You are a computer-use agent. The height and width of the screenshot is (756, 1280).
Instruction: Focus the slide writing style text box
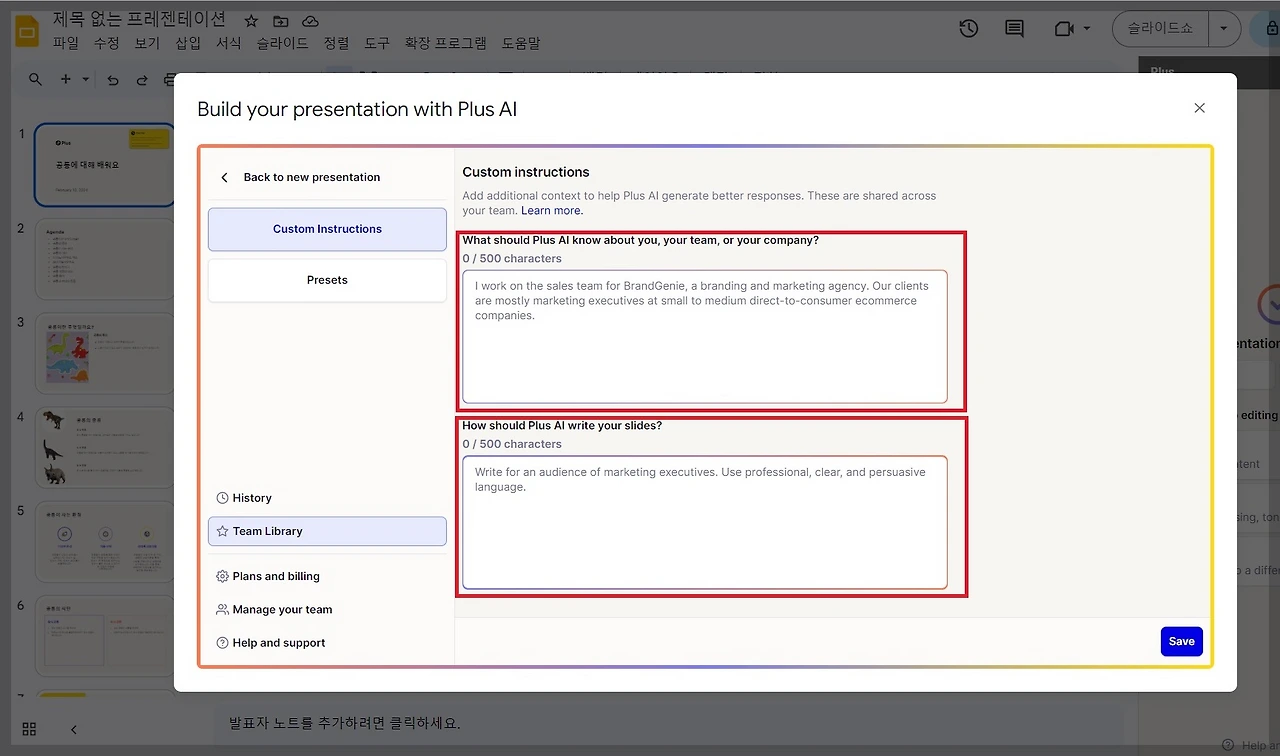pyautogui.click(x=705, y=523)
